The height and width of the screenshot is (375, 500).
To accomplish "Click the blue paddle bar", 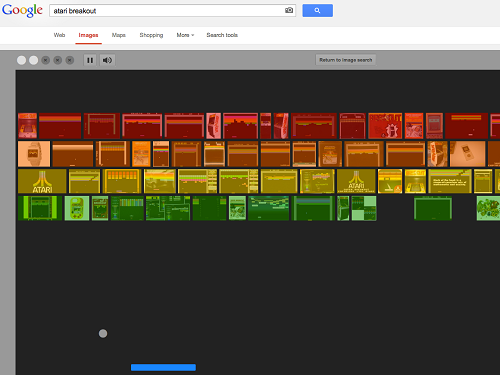I will [163, 367].
